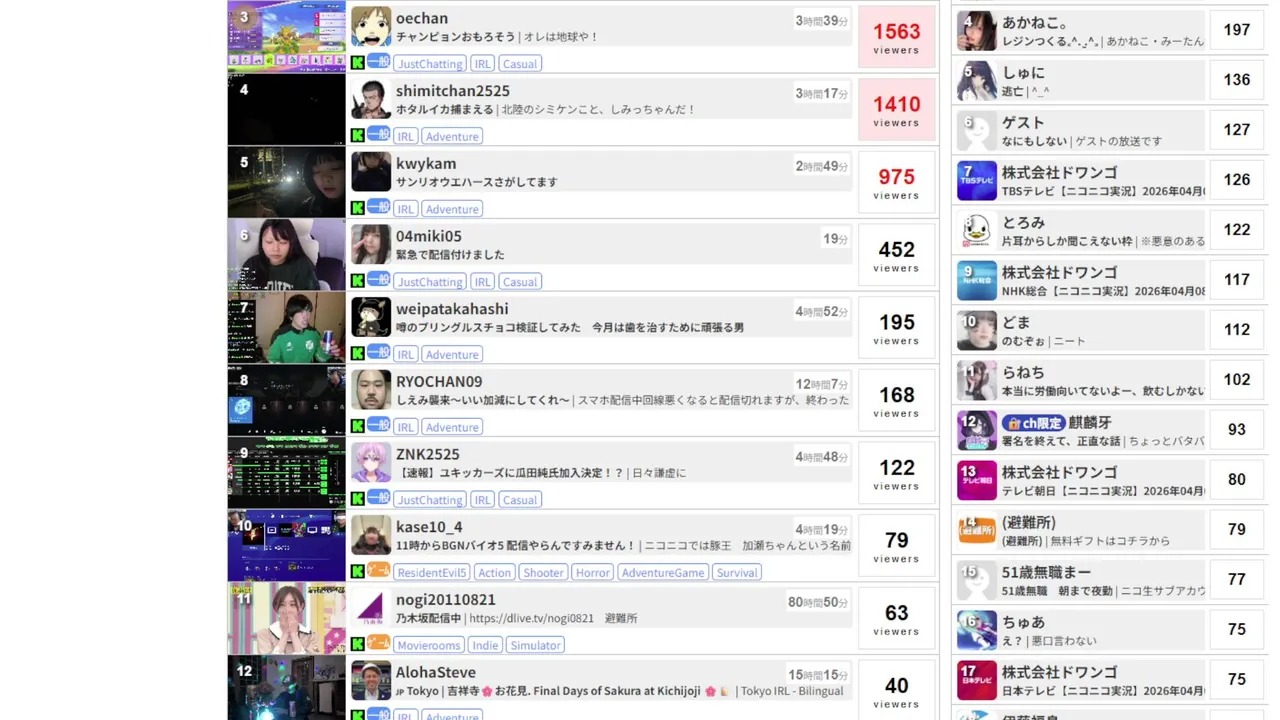Viewport: 1280px width, 720px height.
Task: Open weipatakahashi's profile avatar
Action: [371, 317]
